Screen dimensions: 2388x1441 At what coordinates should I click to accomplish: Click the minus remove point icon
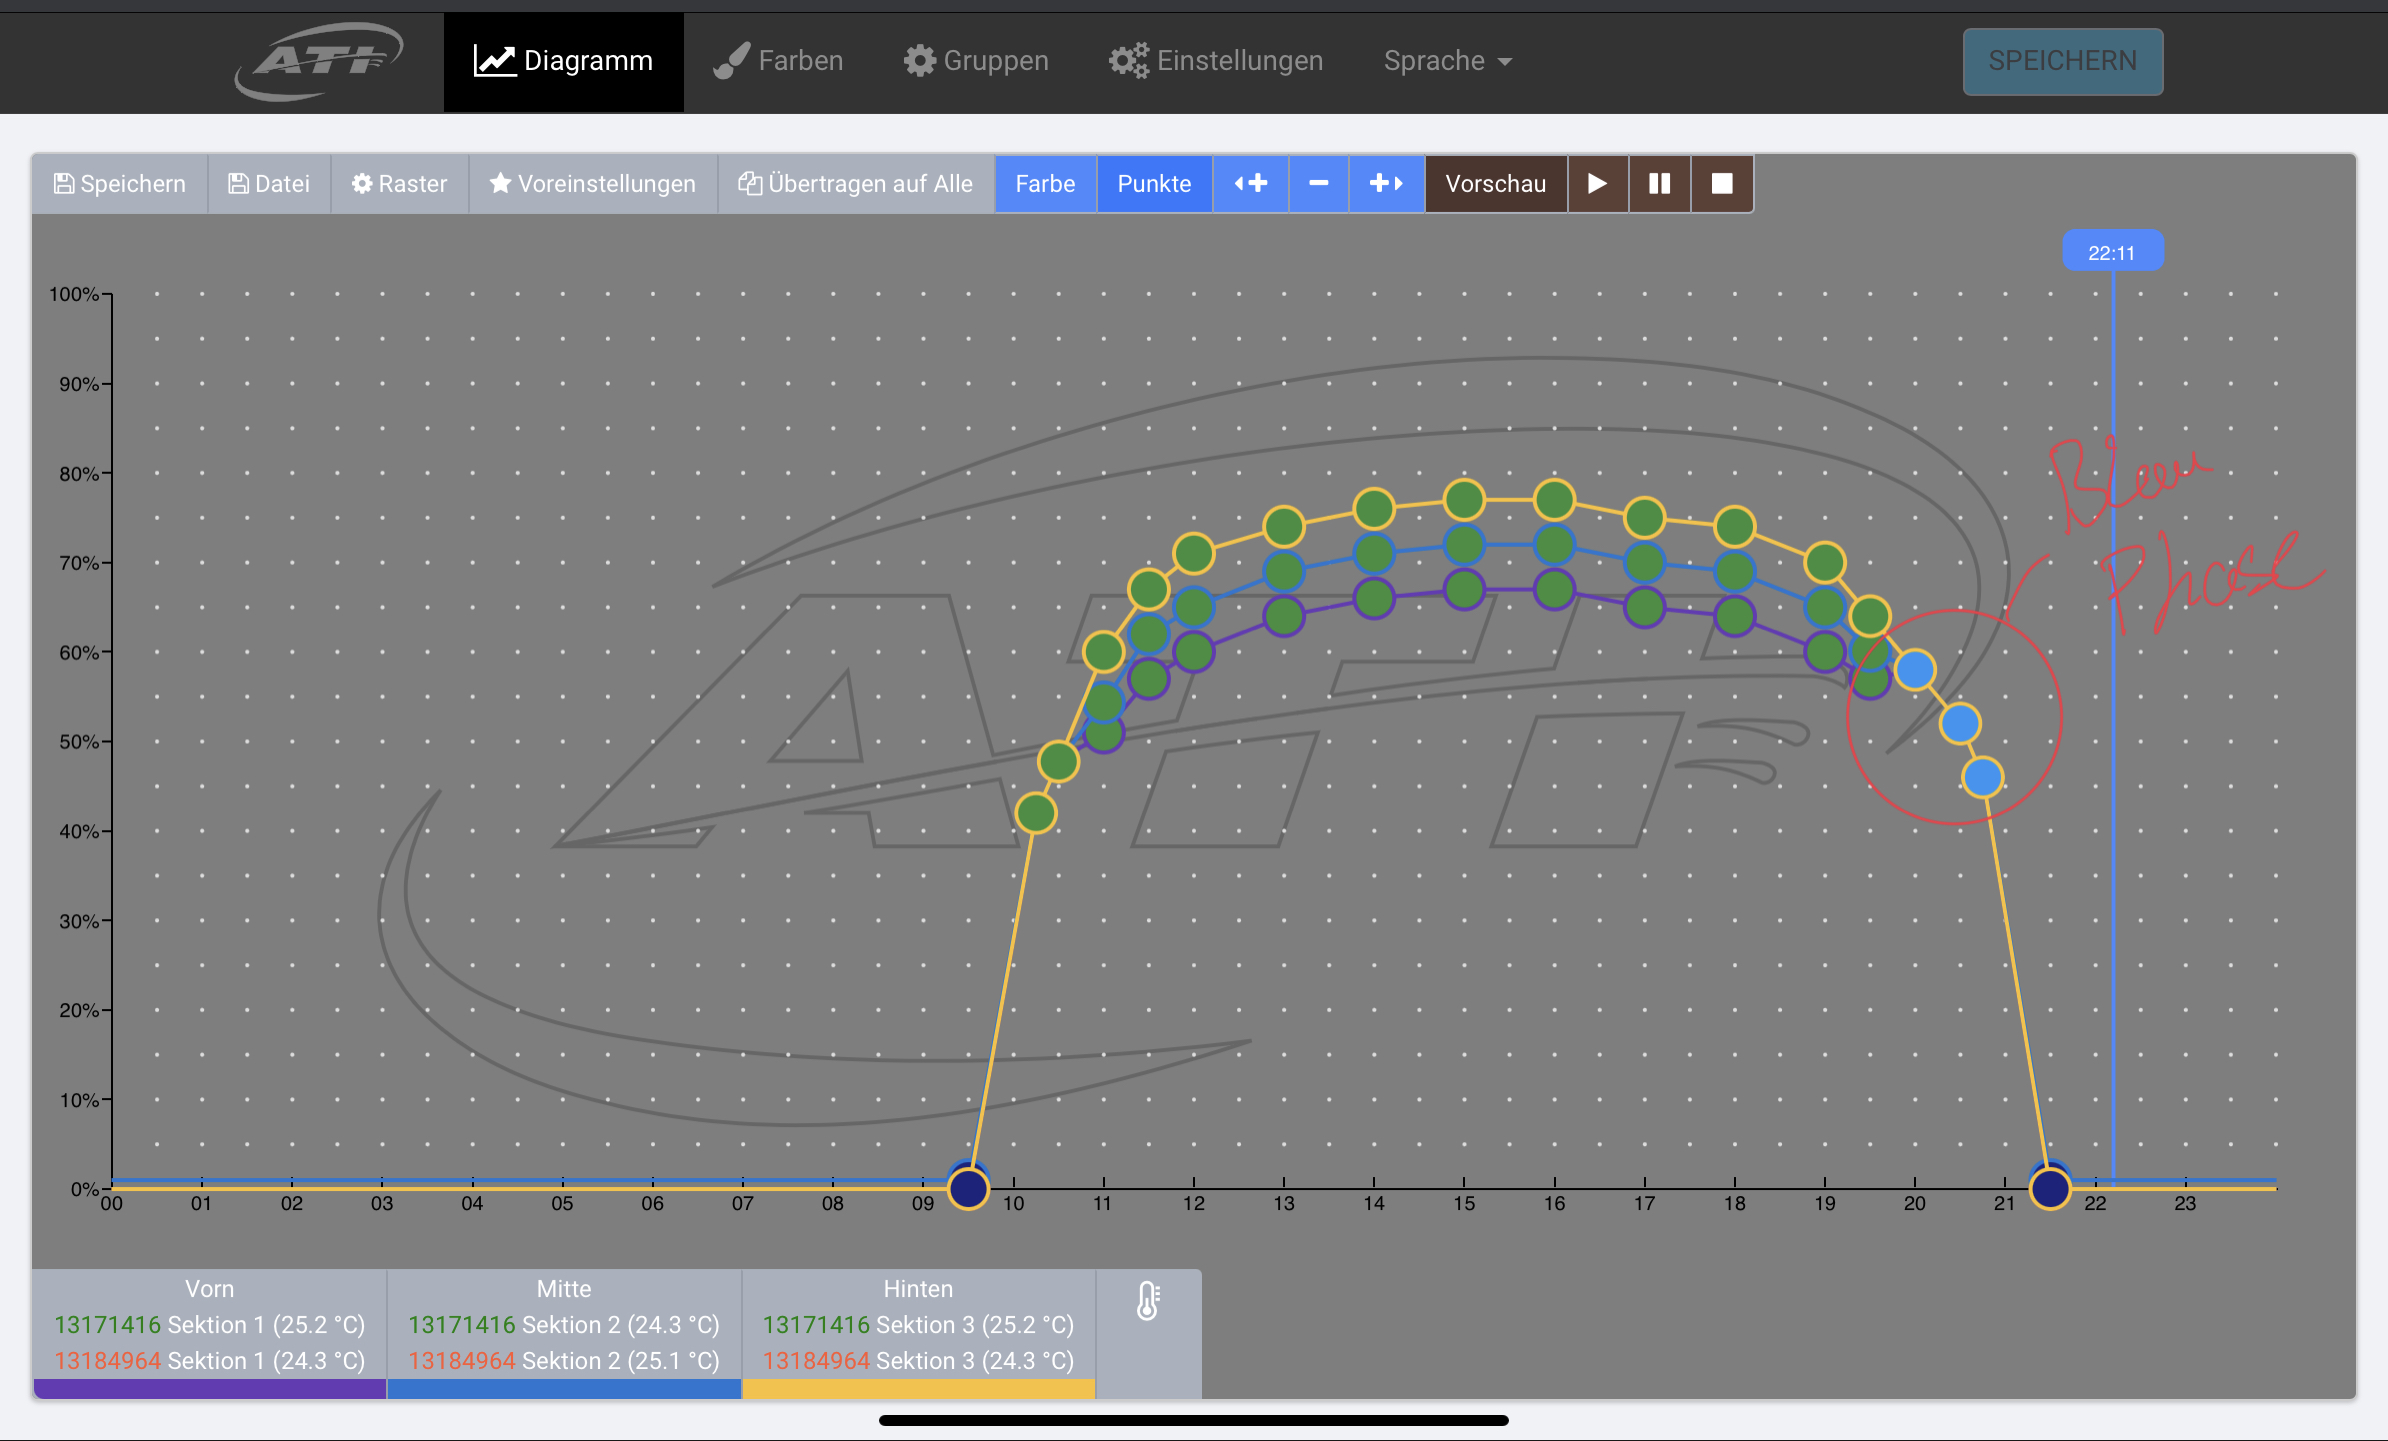point(1318,184)
